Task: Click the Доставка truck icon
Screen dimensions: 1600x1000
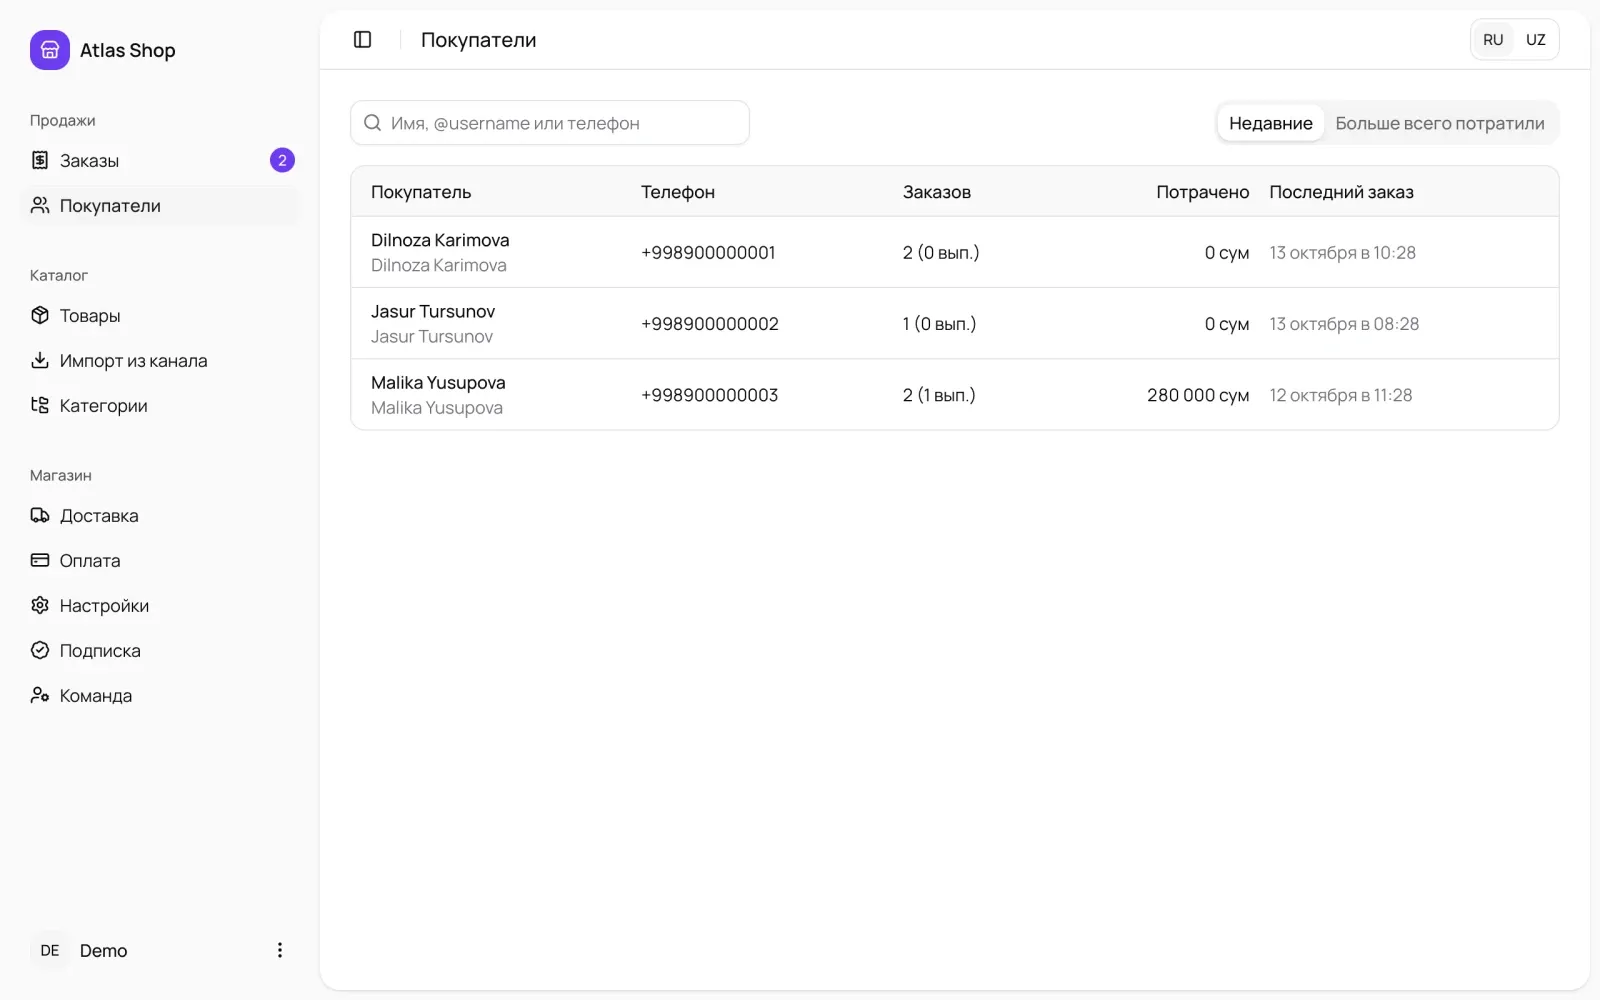Action: point(40,515)
